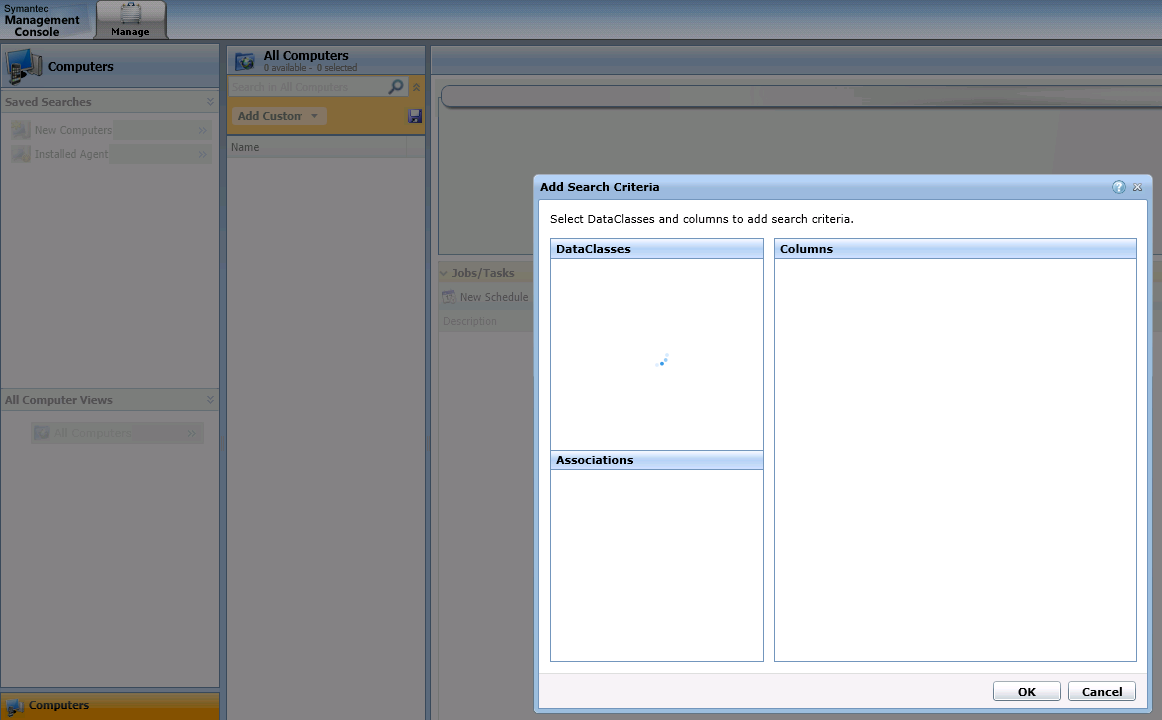Open the Add Custom dropdown
1162x720 pixels.
coord(278,116)
